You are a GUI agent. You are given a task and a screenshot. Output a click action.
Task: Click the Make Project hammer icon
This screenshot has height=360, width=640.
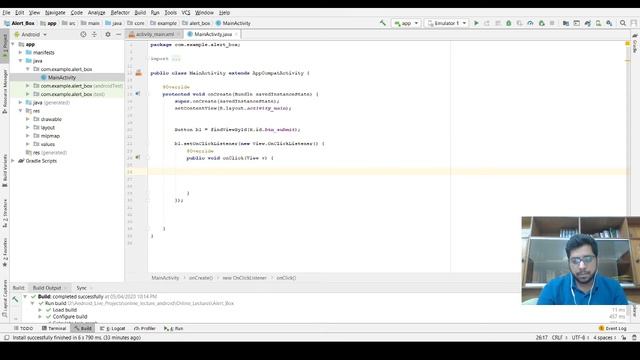click(382, 23)
